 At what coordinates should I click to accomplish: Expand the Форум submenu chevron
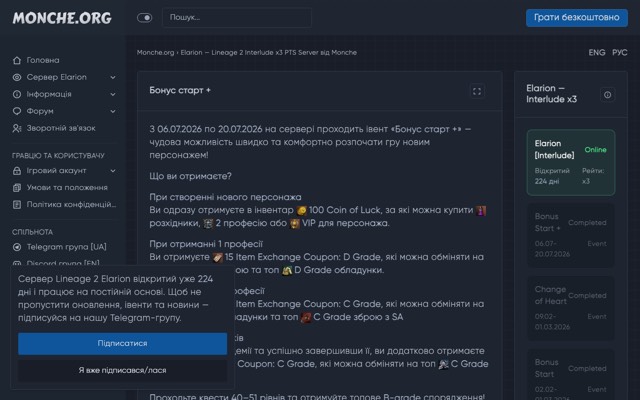click(113, 111)
